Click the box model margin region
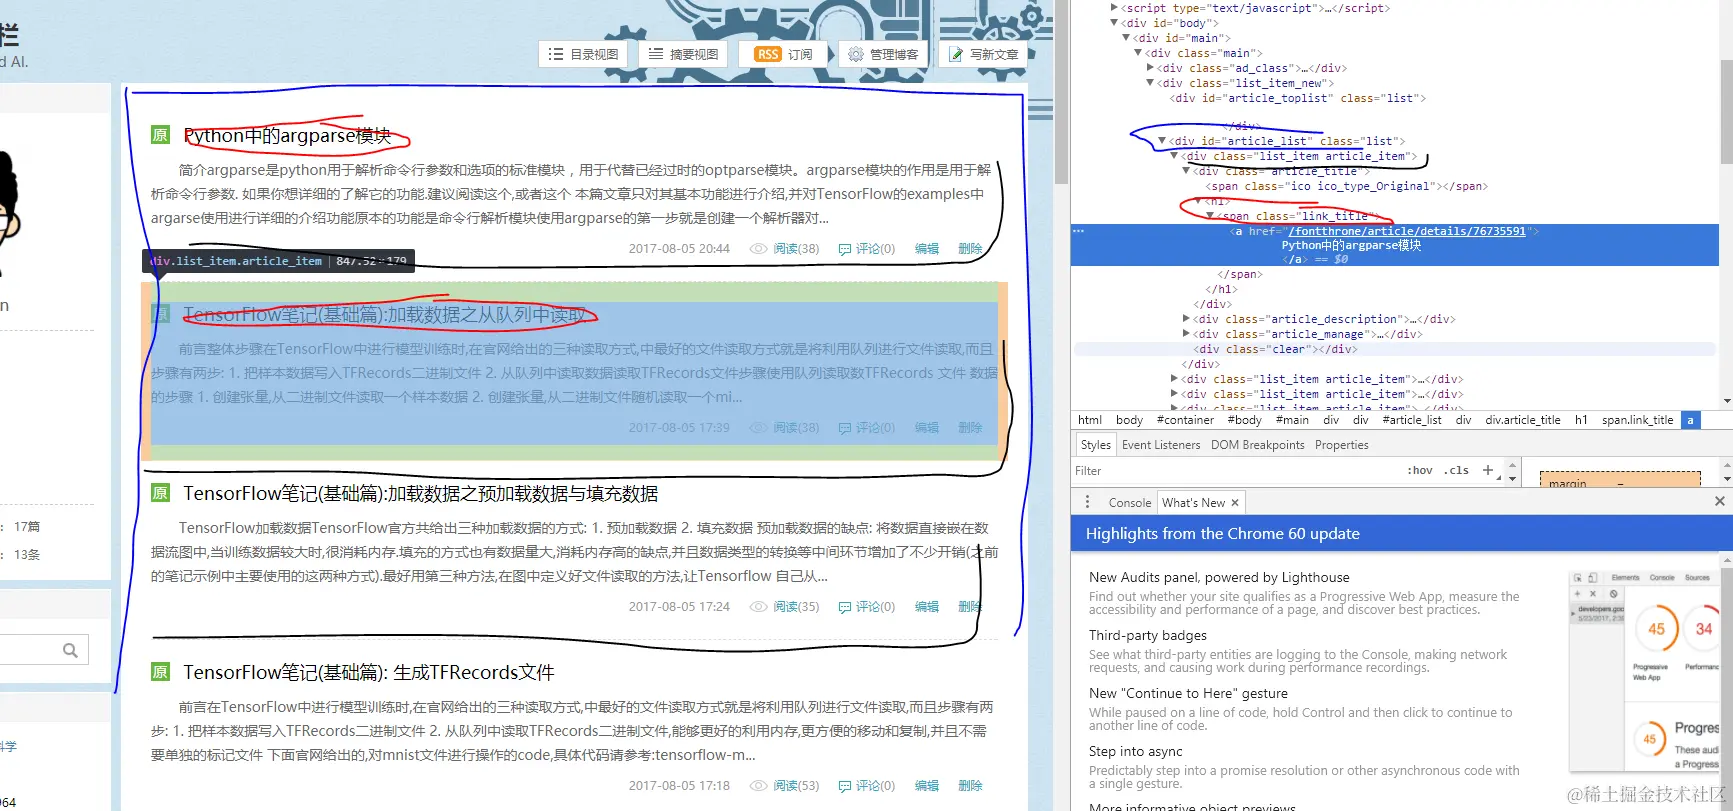Image resolution: width=1733 pixels, height=811 pixels. pyautogui.click(x=1619, y=480)
